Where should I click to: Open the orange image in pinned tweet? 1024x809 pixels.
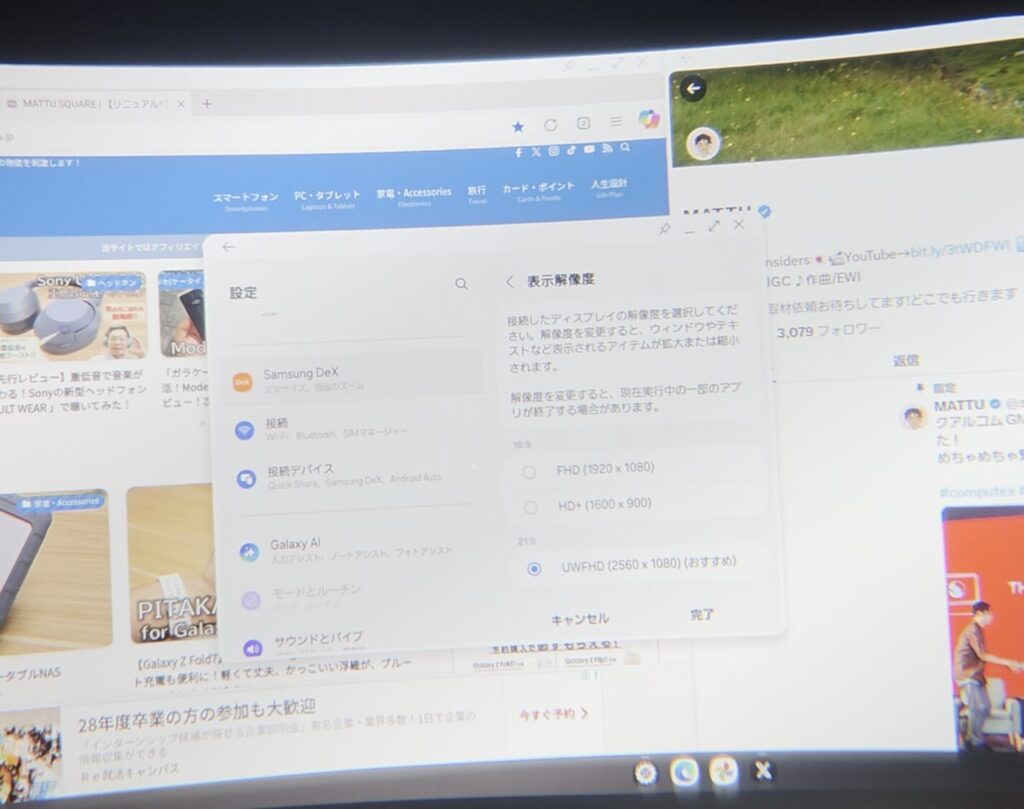(984, 627)
